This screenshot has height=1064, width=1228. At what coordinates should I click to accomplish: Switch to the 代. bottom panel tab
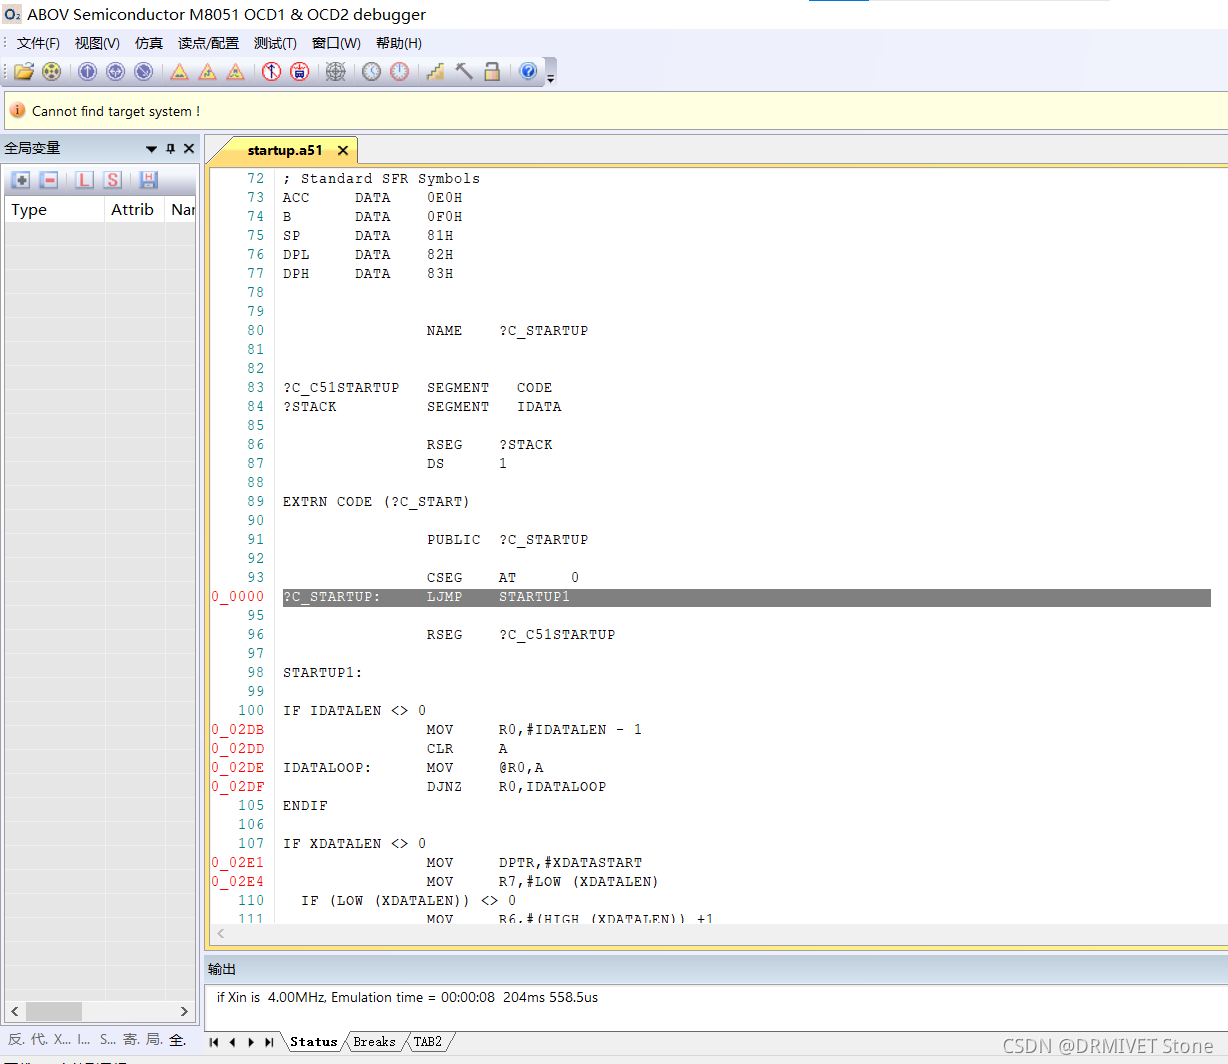39,1040
